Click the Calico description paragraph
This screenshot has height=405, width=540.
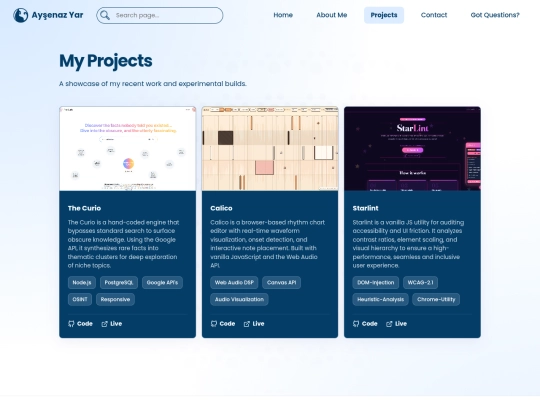tap(268, 244)
